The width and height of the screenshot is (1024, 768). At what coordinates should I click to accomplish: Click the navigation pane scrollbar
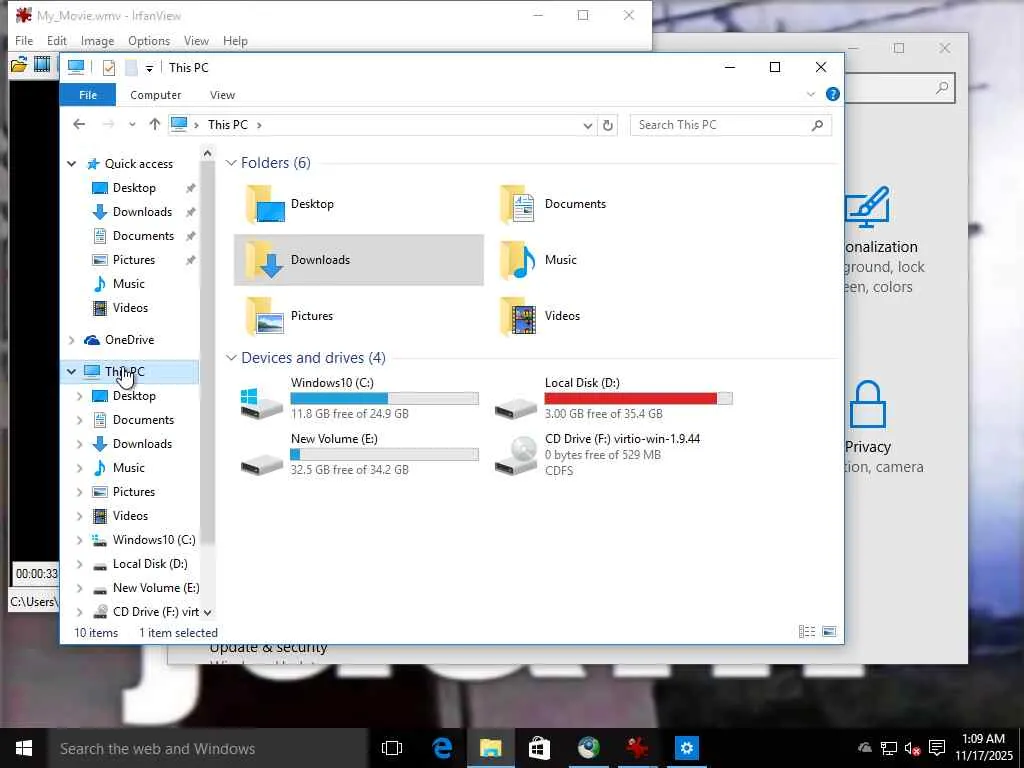pos(207,353)
